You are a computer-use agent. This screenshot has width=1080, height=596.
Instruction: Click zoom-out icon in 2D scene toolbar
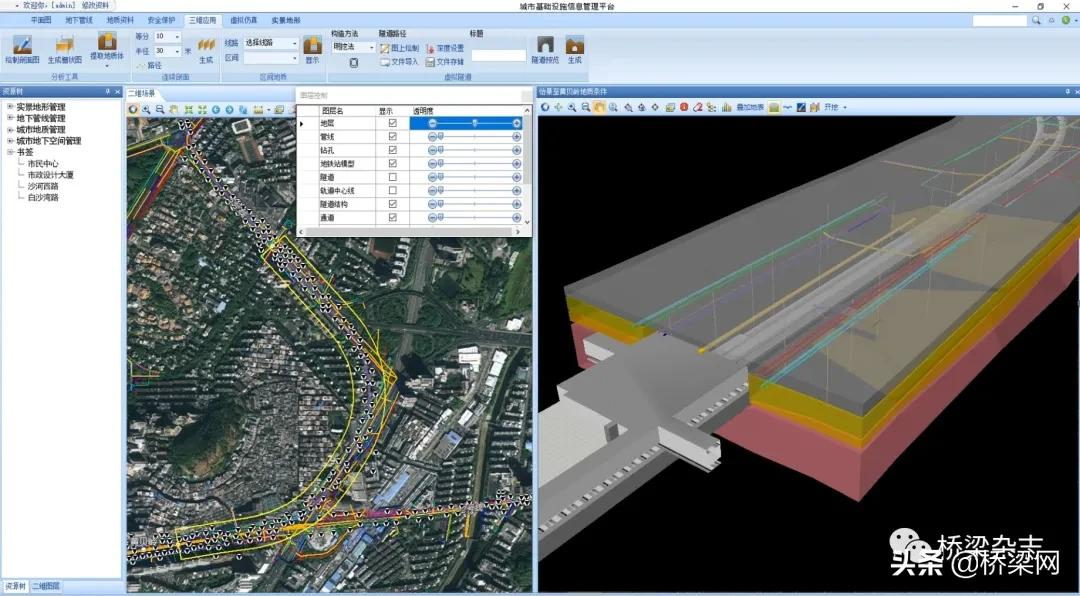[x=160, y=109]
